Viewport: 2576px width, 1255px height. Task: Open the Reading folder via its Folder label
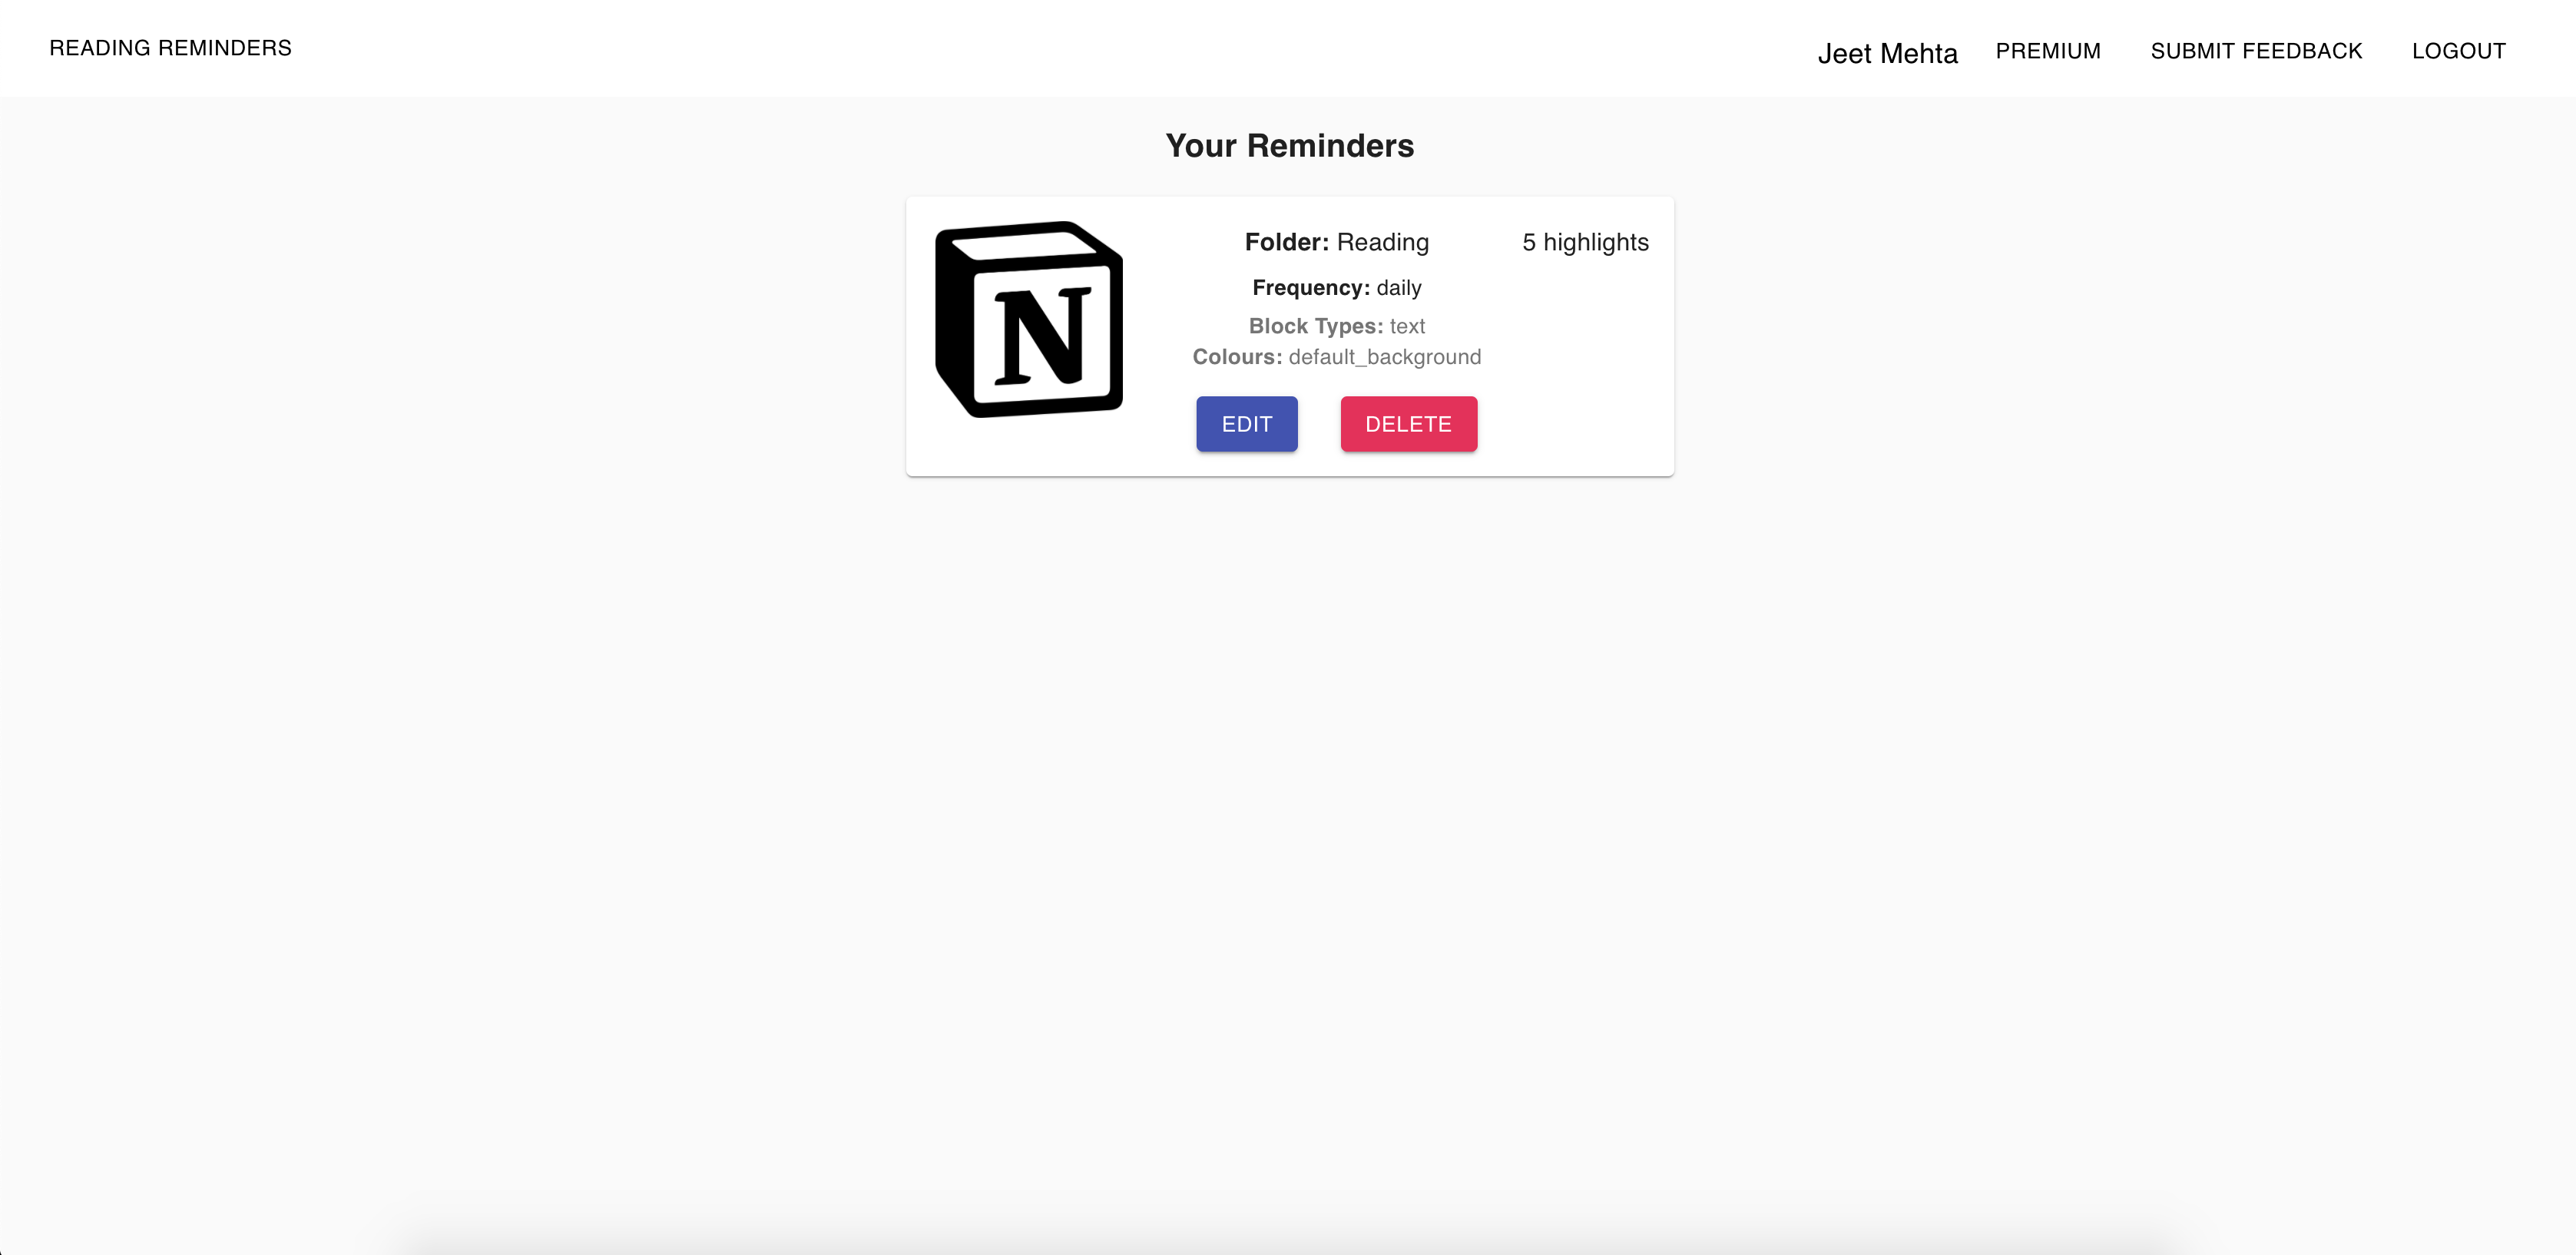pyautogui.click(x=1337, y=242)
